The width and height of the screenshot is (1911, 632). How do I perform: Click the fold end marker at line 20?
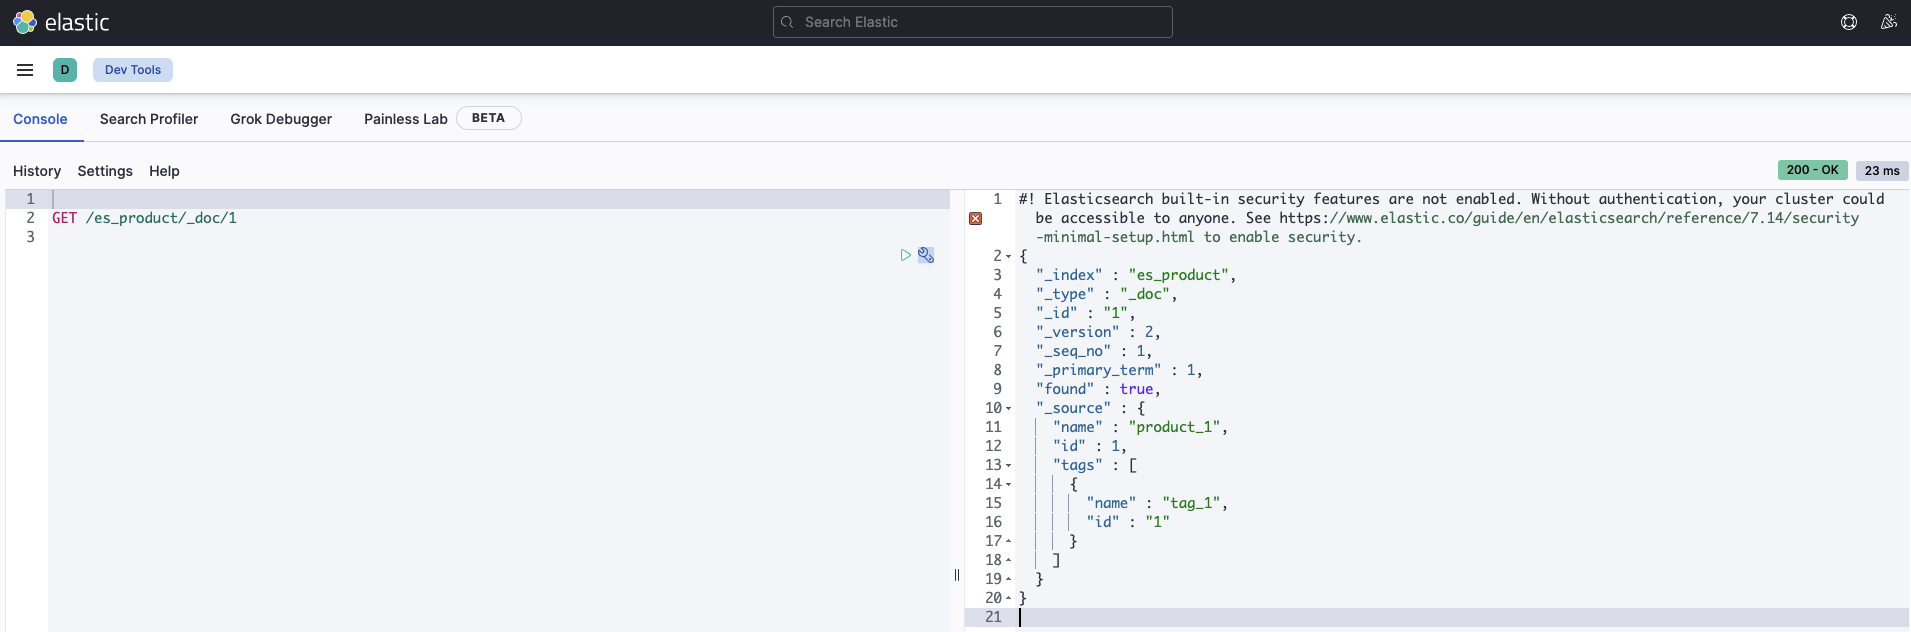1008,599
